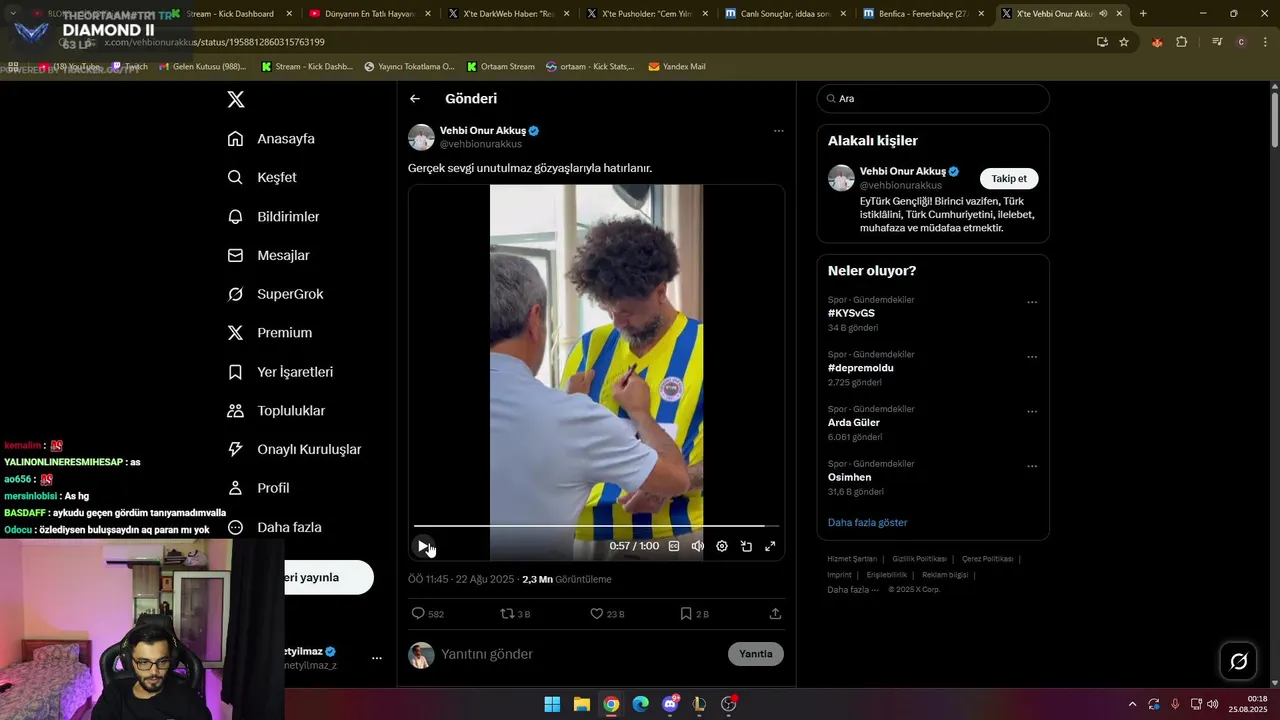1280x720 pixels.
Task: Open post author avatar of Vehbi Onur Akkuş
Action: [x=421, y=137]
